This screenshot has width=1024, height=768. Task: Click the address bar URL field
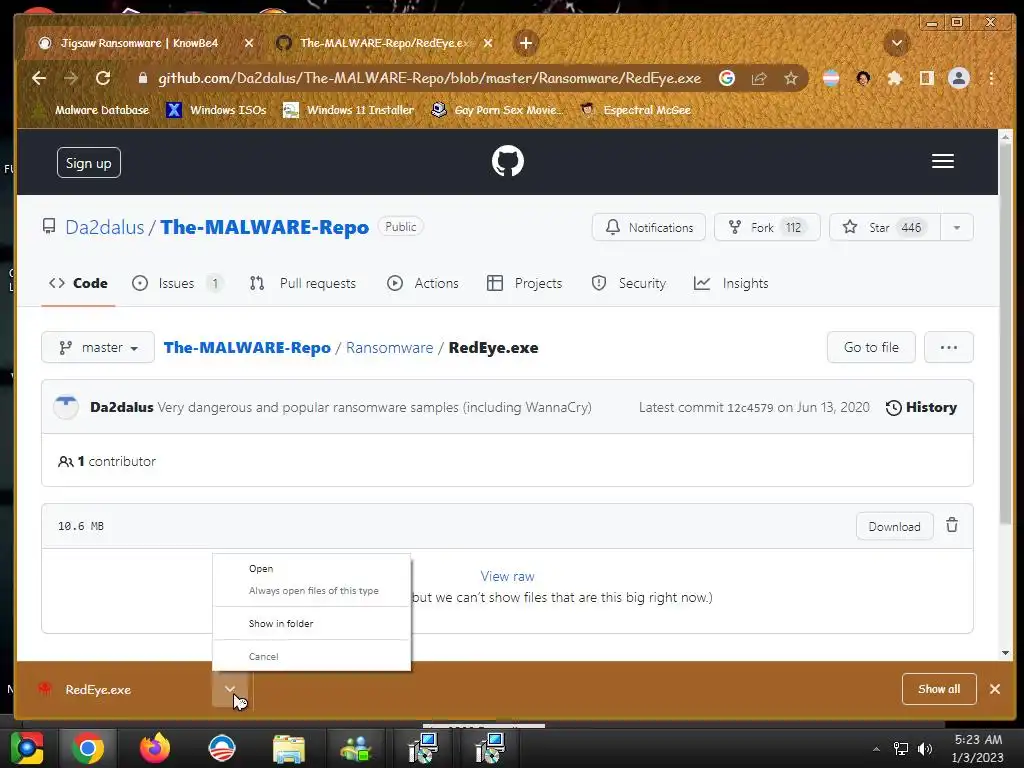[429, 78]
